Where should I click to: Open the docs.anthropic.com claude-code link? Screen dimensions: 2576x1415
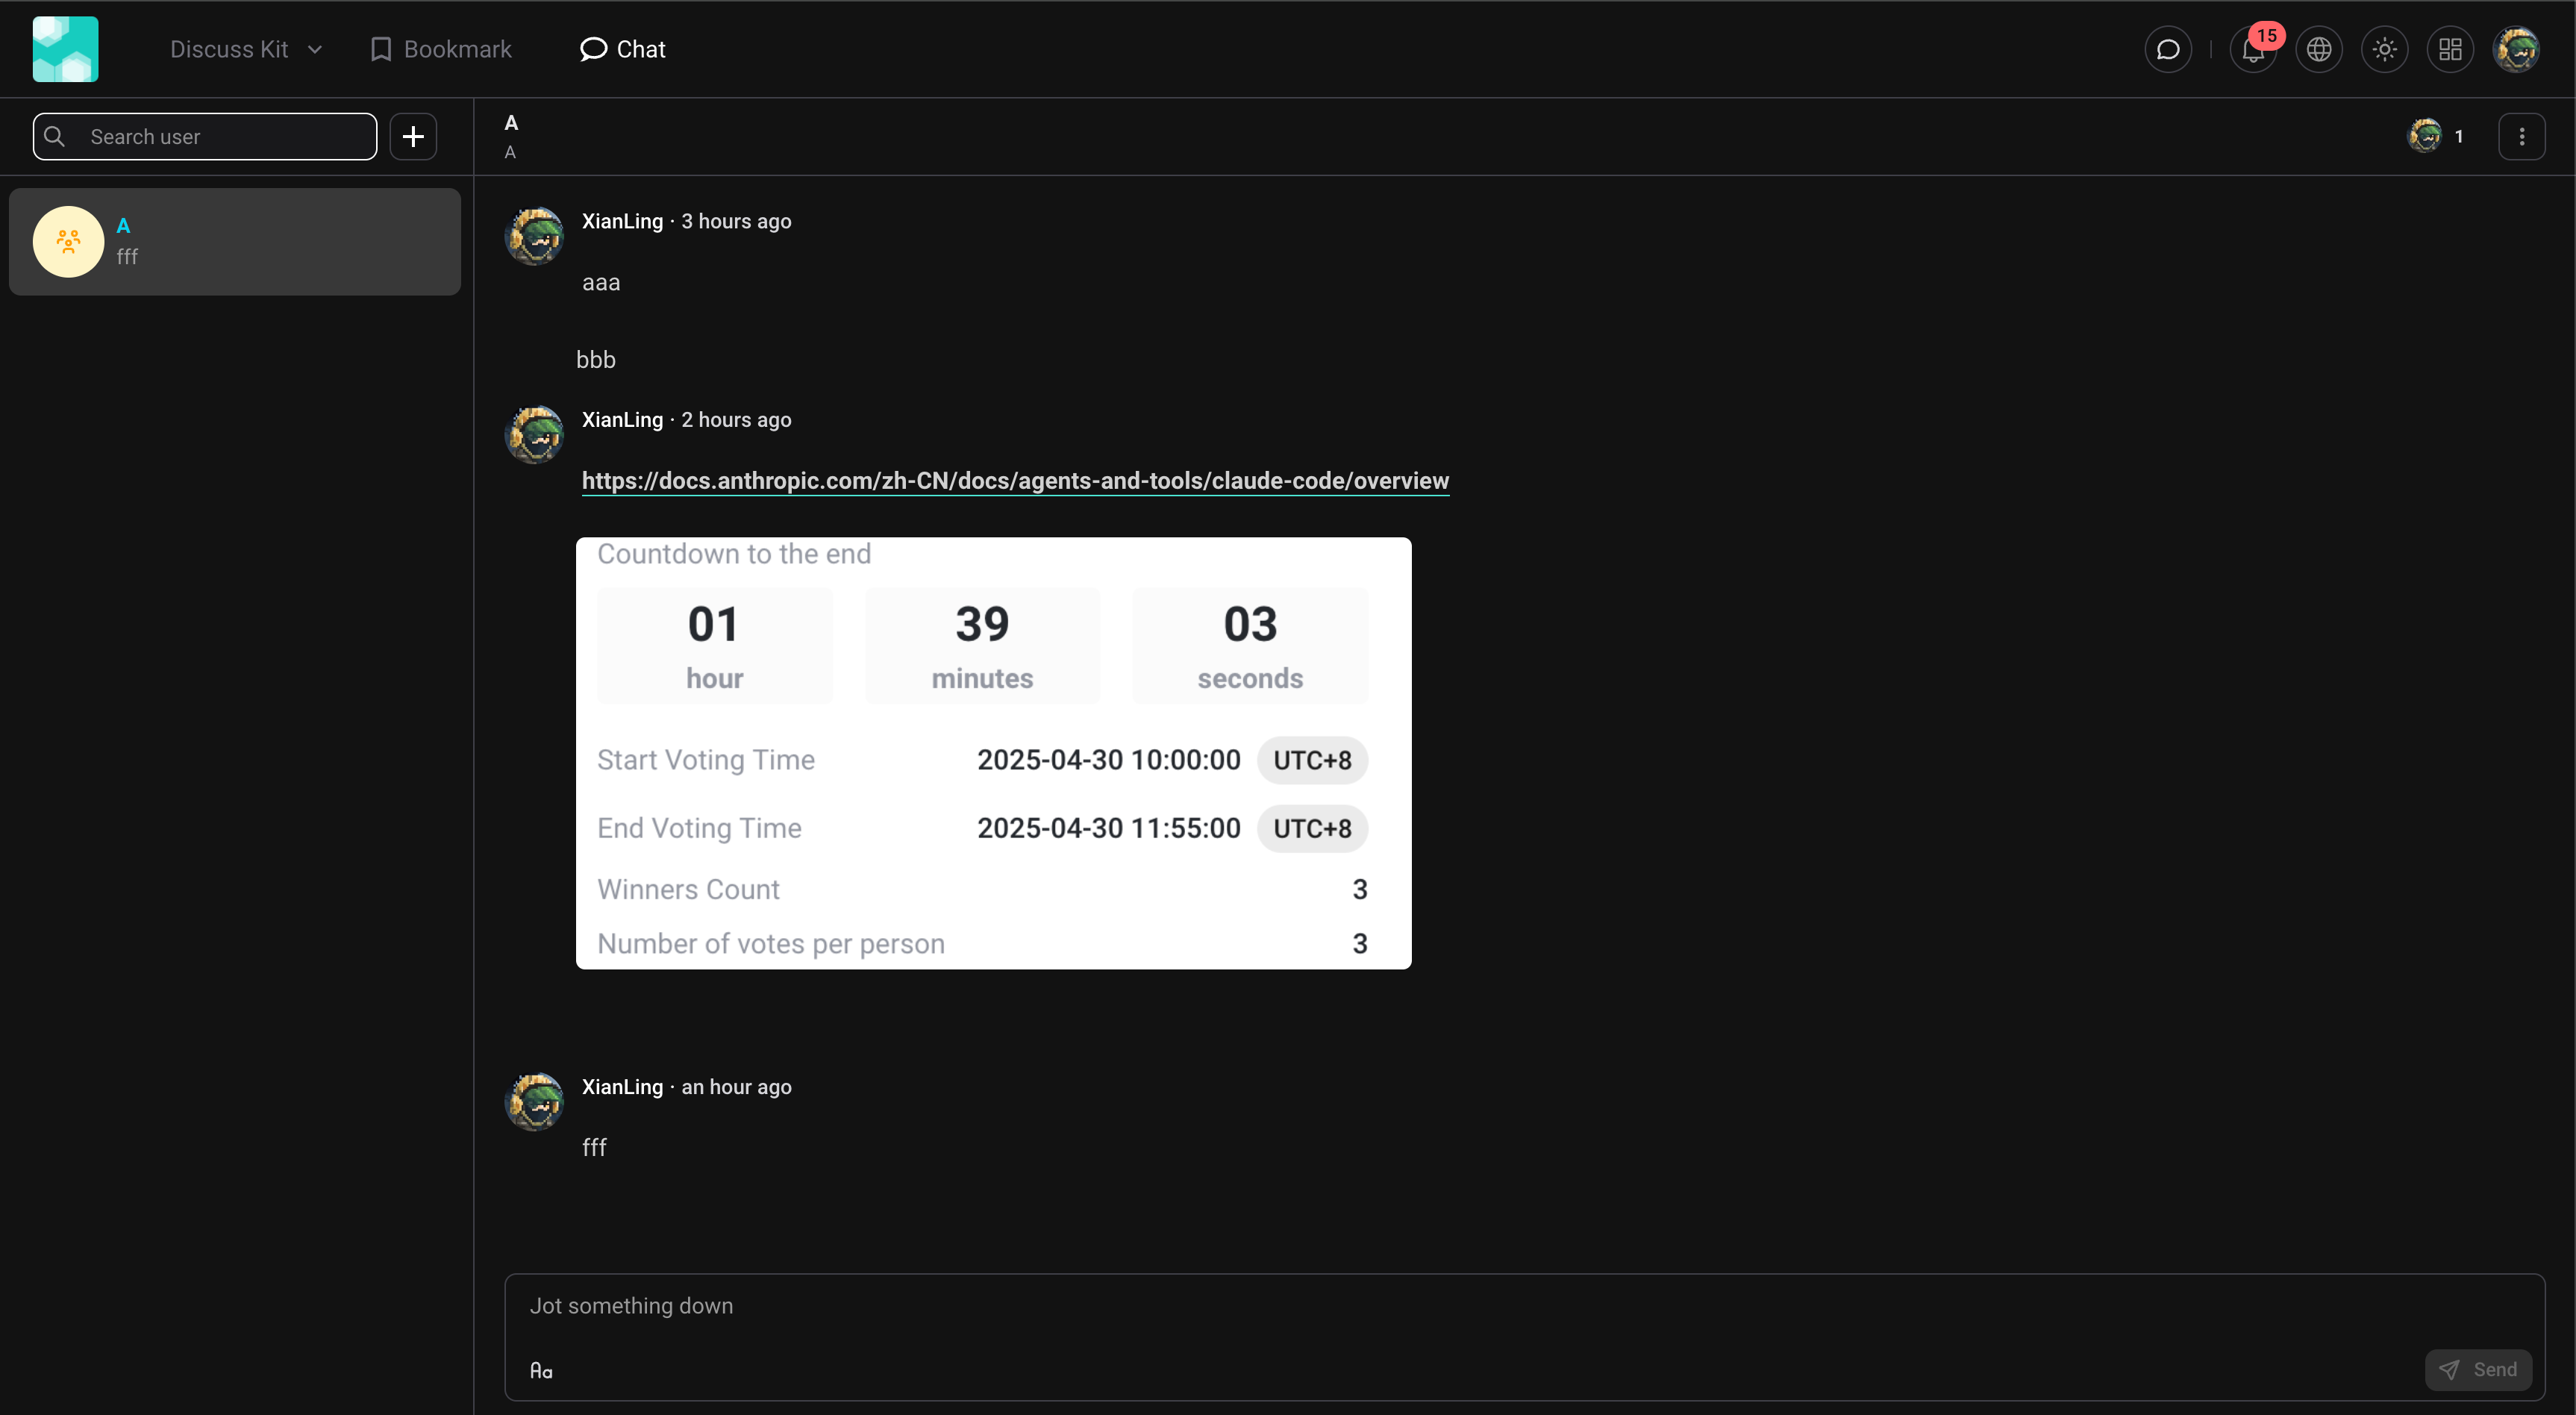click(1014, 481)
